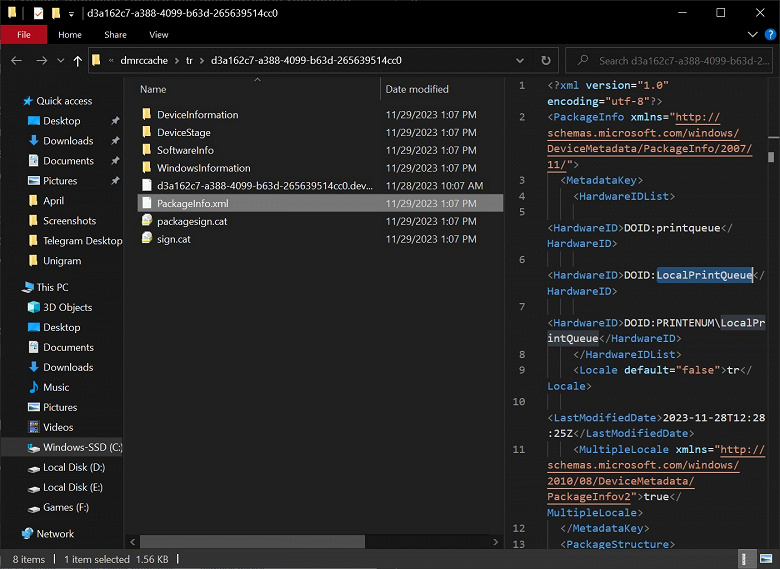Go up one folder level
The width and height of the screenshot is (780, 569).
click(x=78, y=60)
